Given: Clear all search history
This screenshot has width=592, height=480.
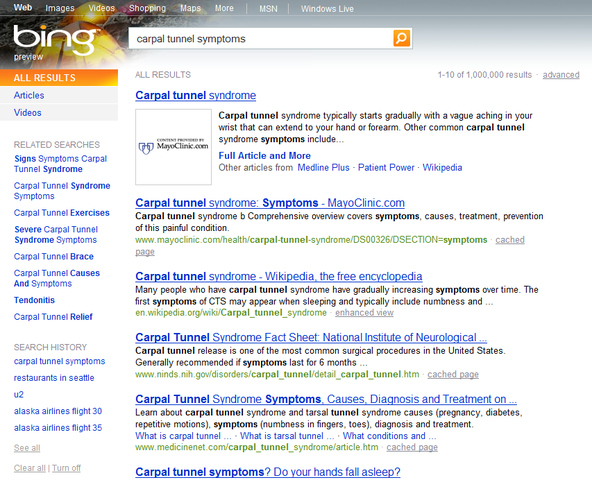Looking at the screenshot, I should [29, 468].
